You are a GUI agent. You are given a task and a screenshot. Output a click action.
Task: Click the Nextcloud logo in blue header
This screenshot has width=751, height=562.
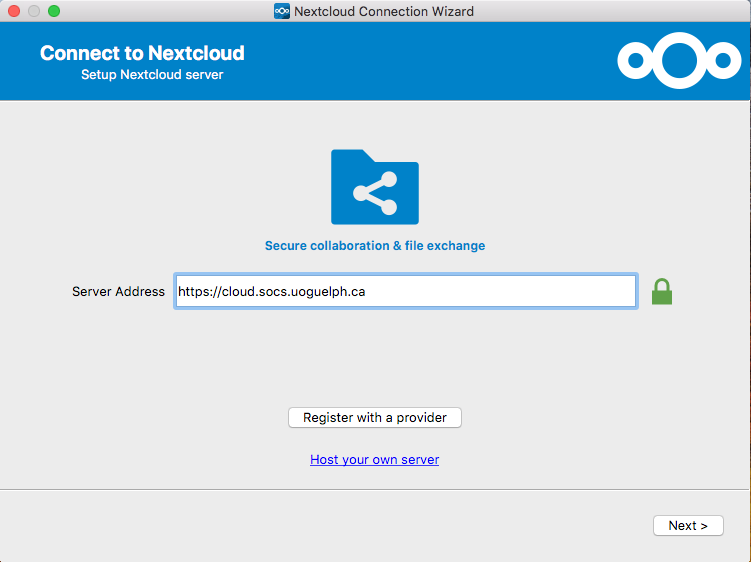pyautogui.click(x=679, y=60)
